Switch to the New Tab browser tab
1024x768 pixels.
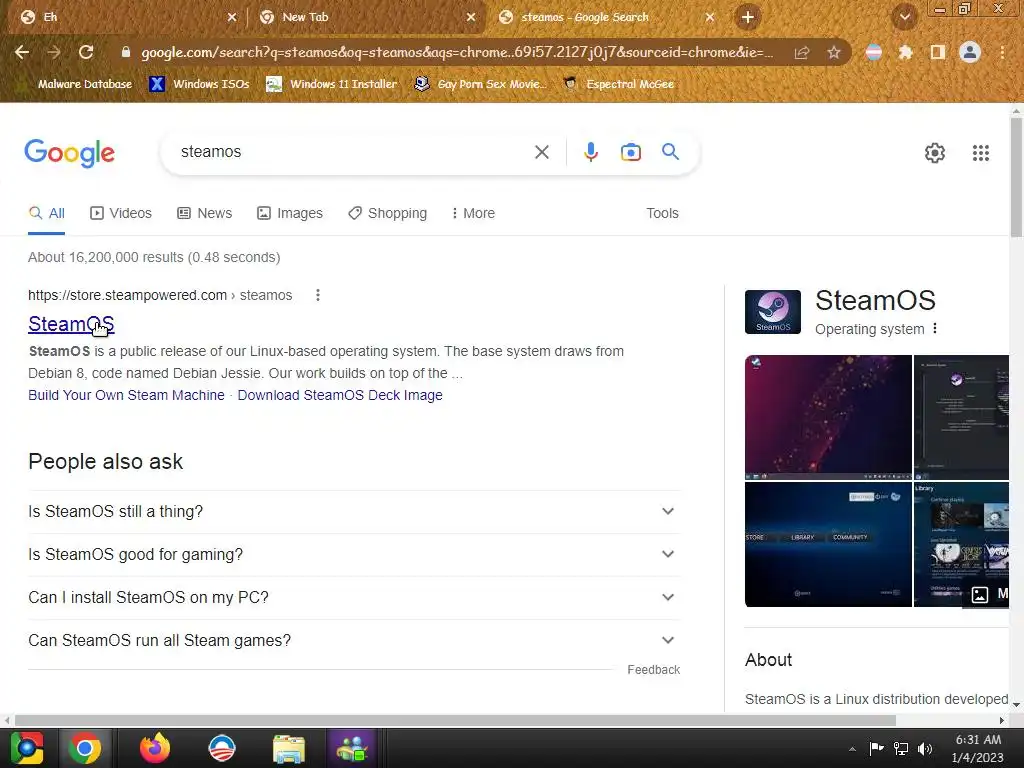[364, 17]
